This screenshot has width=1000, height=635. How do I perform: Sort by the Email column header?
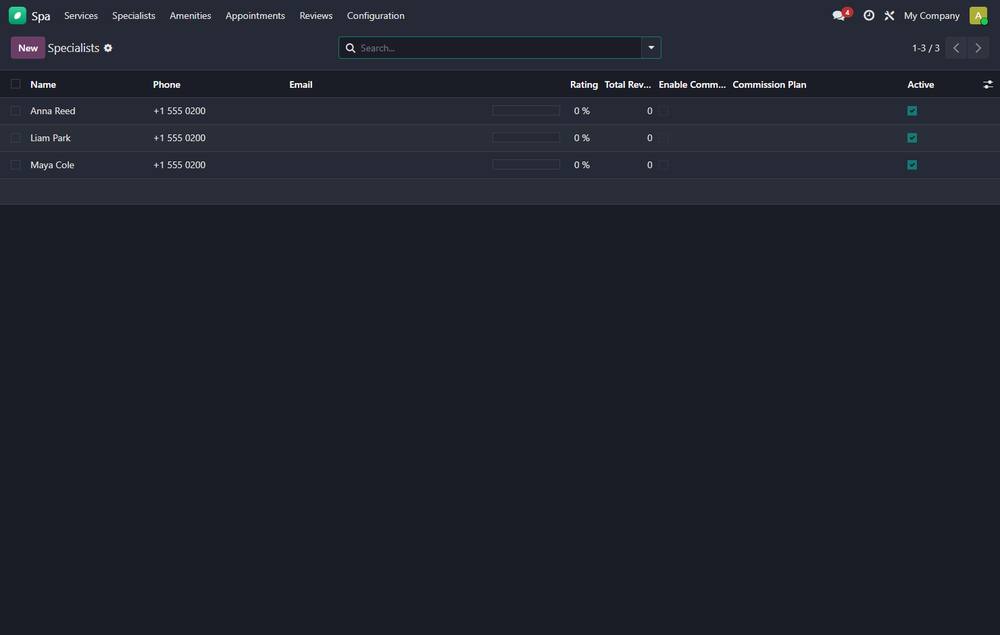coord(300,84)
